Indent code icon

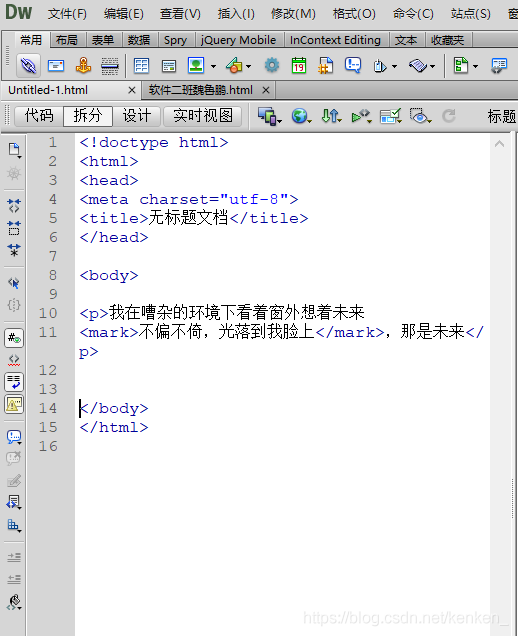(x=14, y=557)
